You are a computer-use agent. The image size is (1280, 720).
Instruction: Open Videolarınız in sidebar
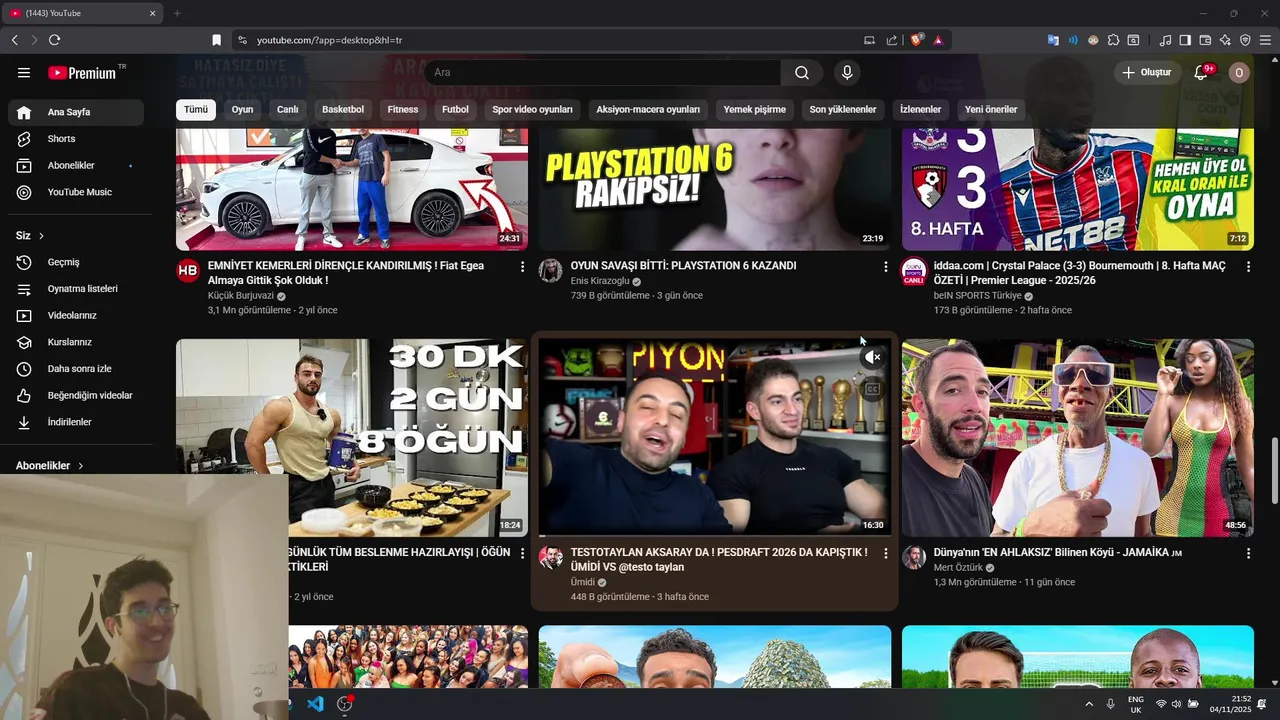pos(76,316)
